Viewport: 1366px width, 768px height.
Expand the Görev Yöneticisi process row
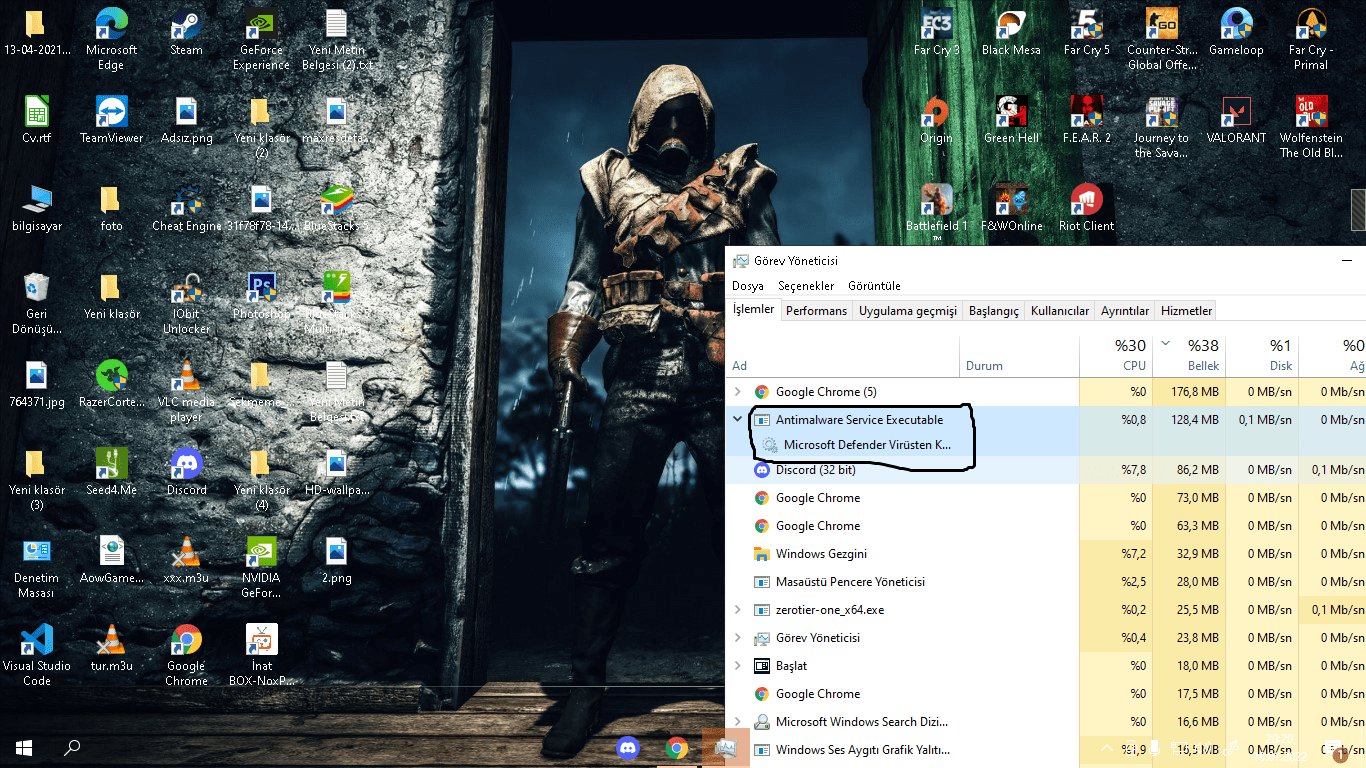click(x=738, y=638)
